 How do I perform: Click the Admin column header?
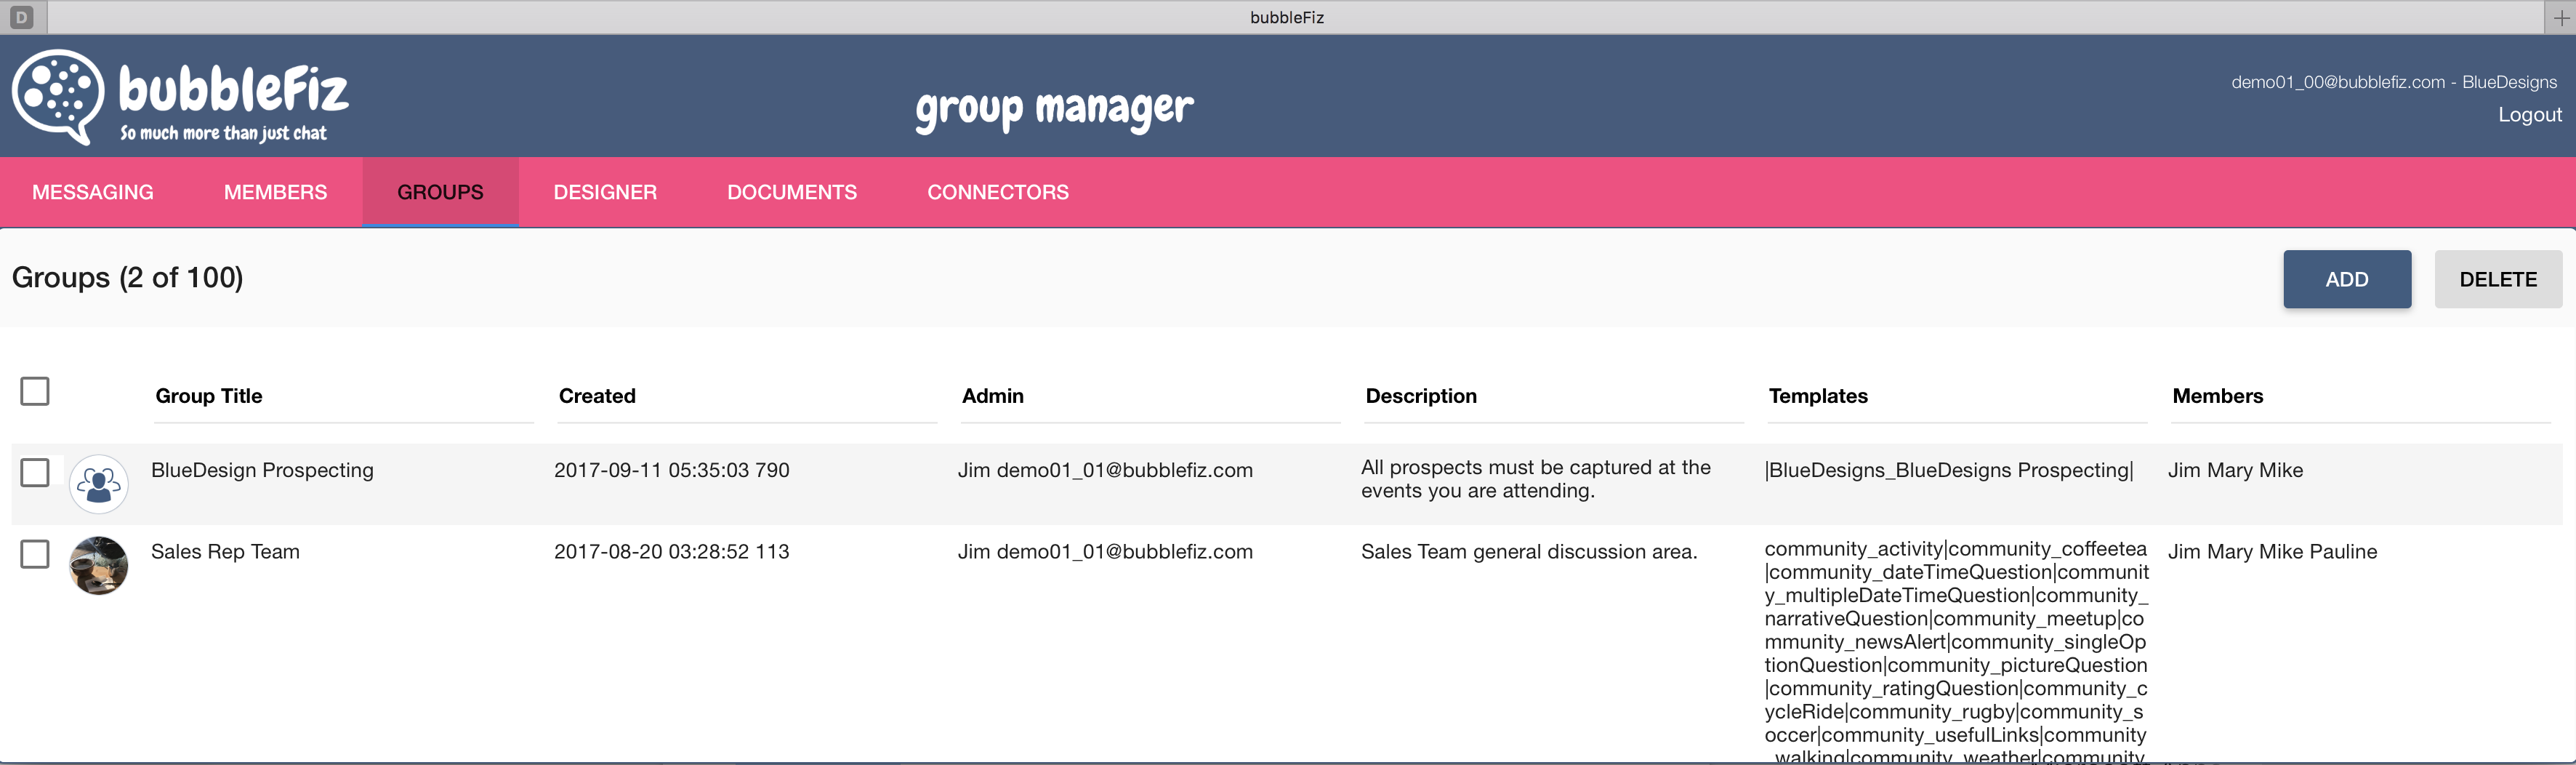tap(993, 396)
